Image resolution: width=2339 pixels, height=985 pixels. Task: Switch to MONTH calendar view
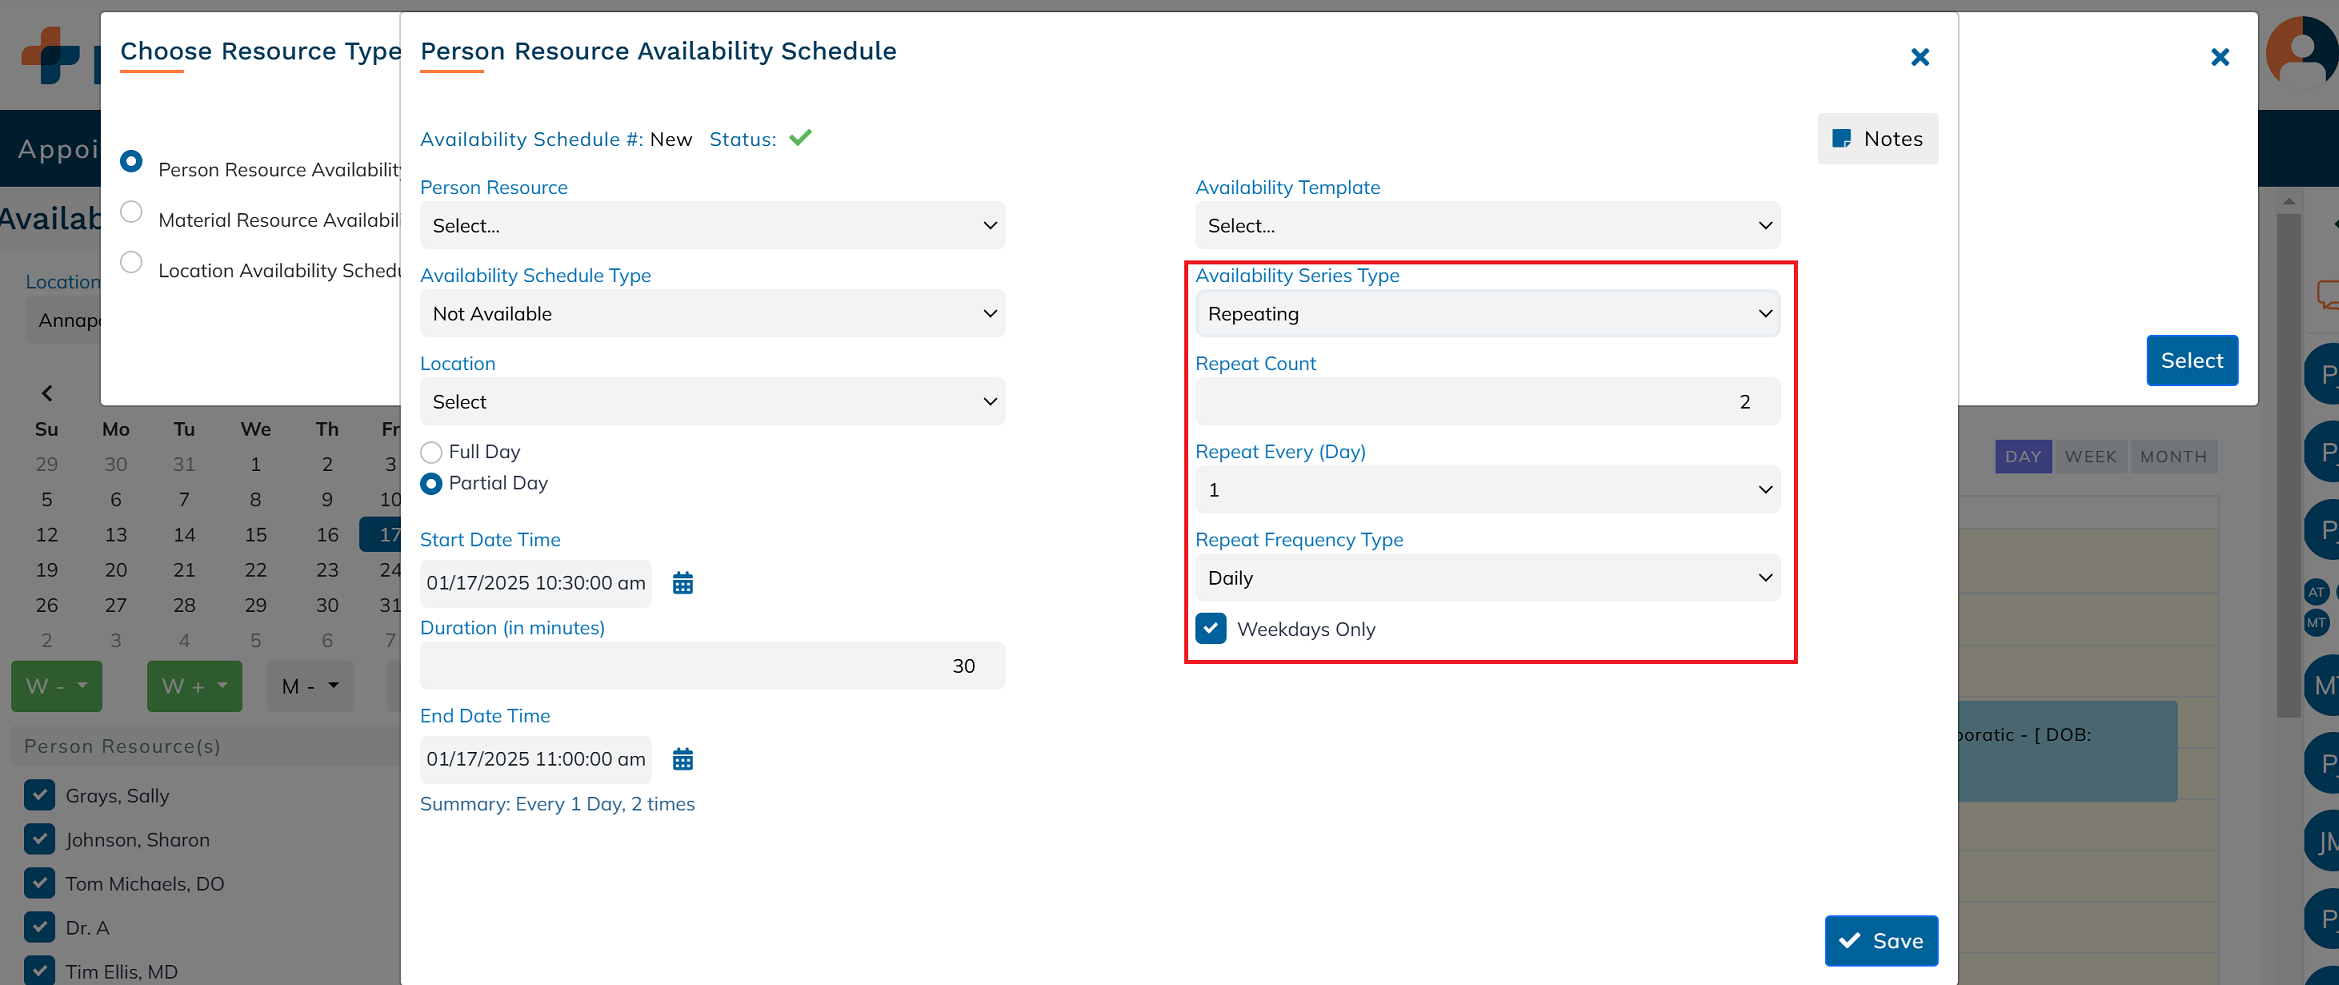pos(2173,457)
